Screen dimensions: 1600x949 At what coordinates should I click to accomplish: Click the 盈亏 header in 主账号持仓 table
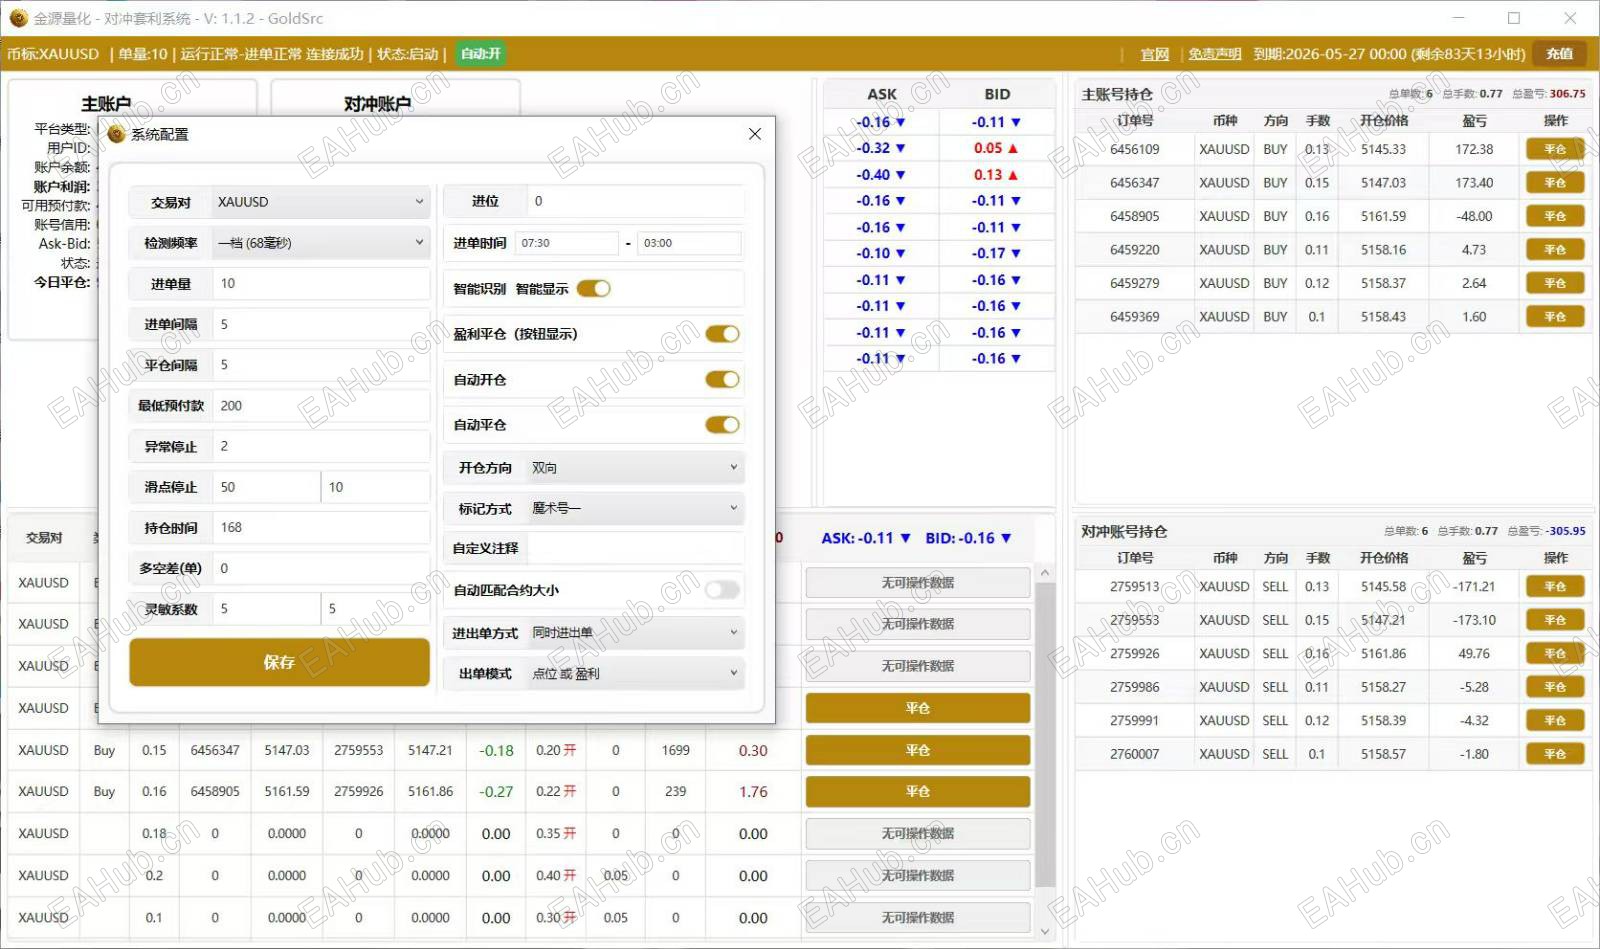(1474, 121)
